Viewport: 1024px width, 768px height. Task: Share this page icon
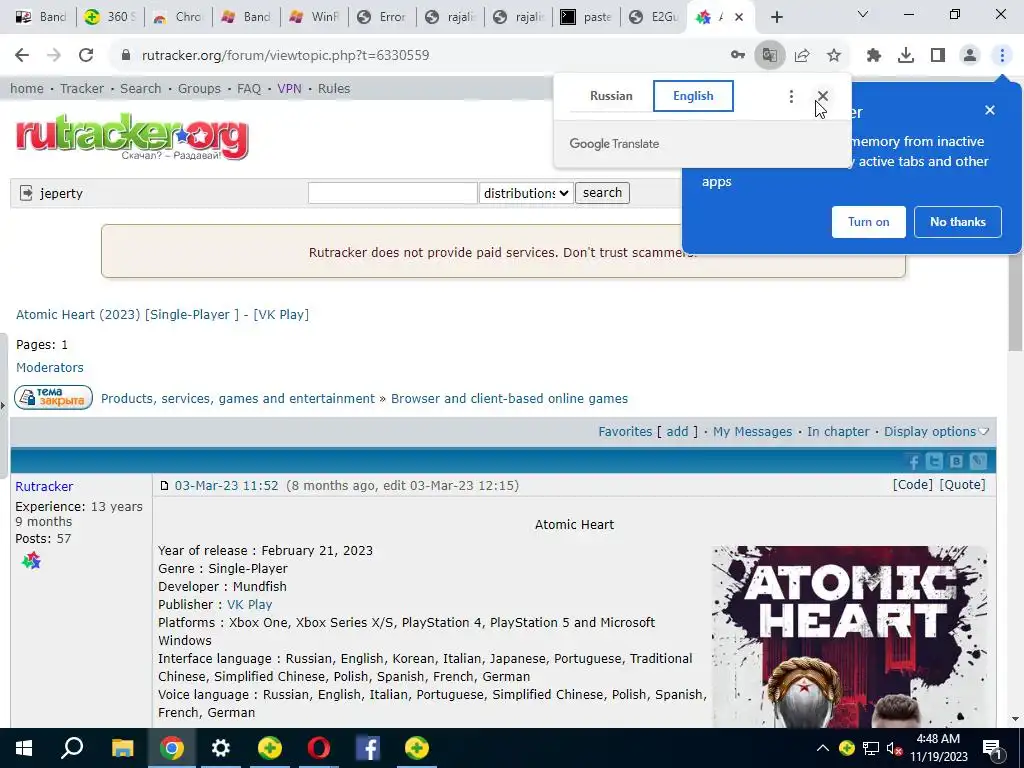click(x=802, y=56)
